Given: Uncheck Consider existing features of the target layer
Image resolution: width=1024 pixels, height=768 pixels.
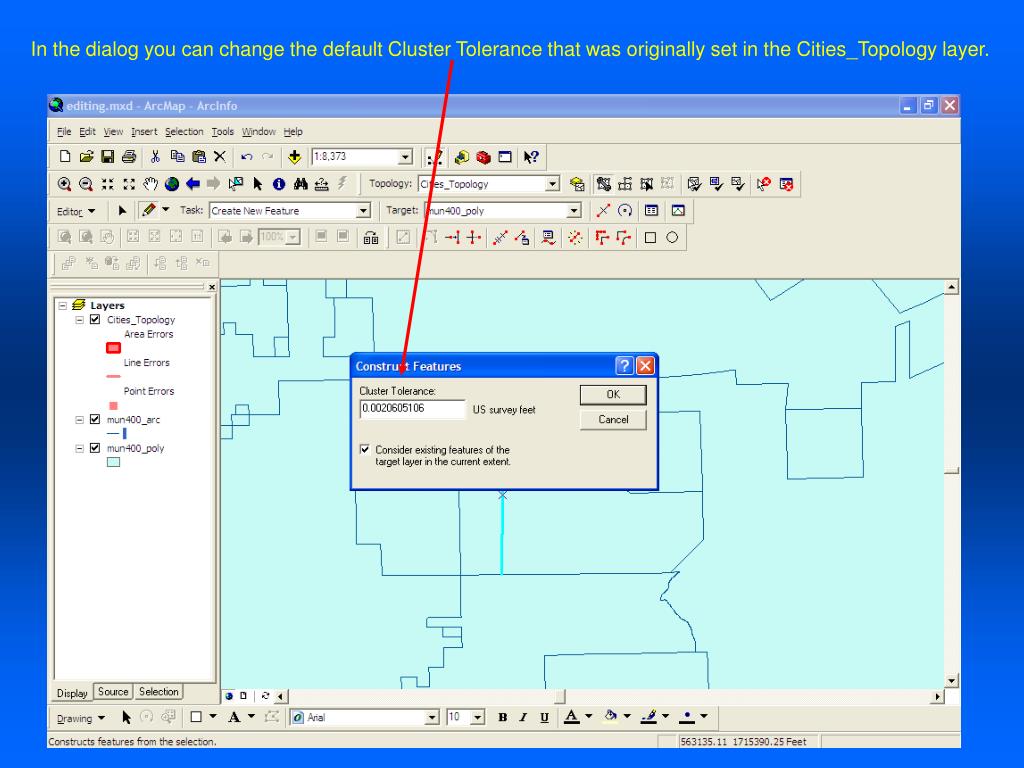Looking at the screenshot, I should 364,449.
